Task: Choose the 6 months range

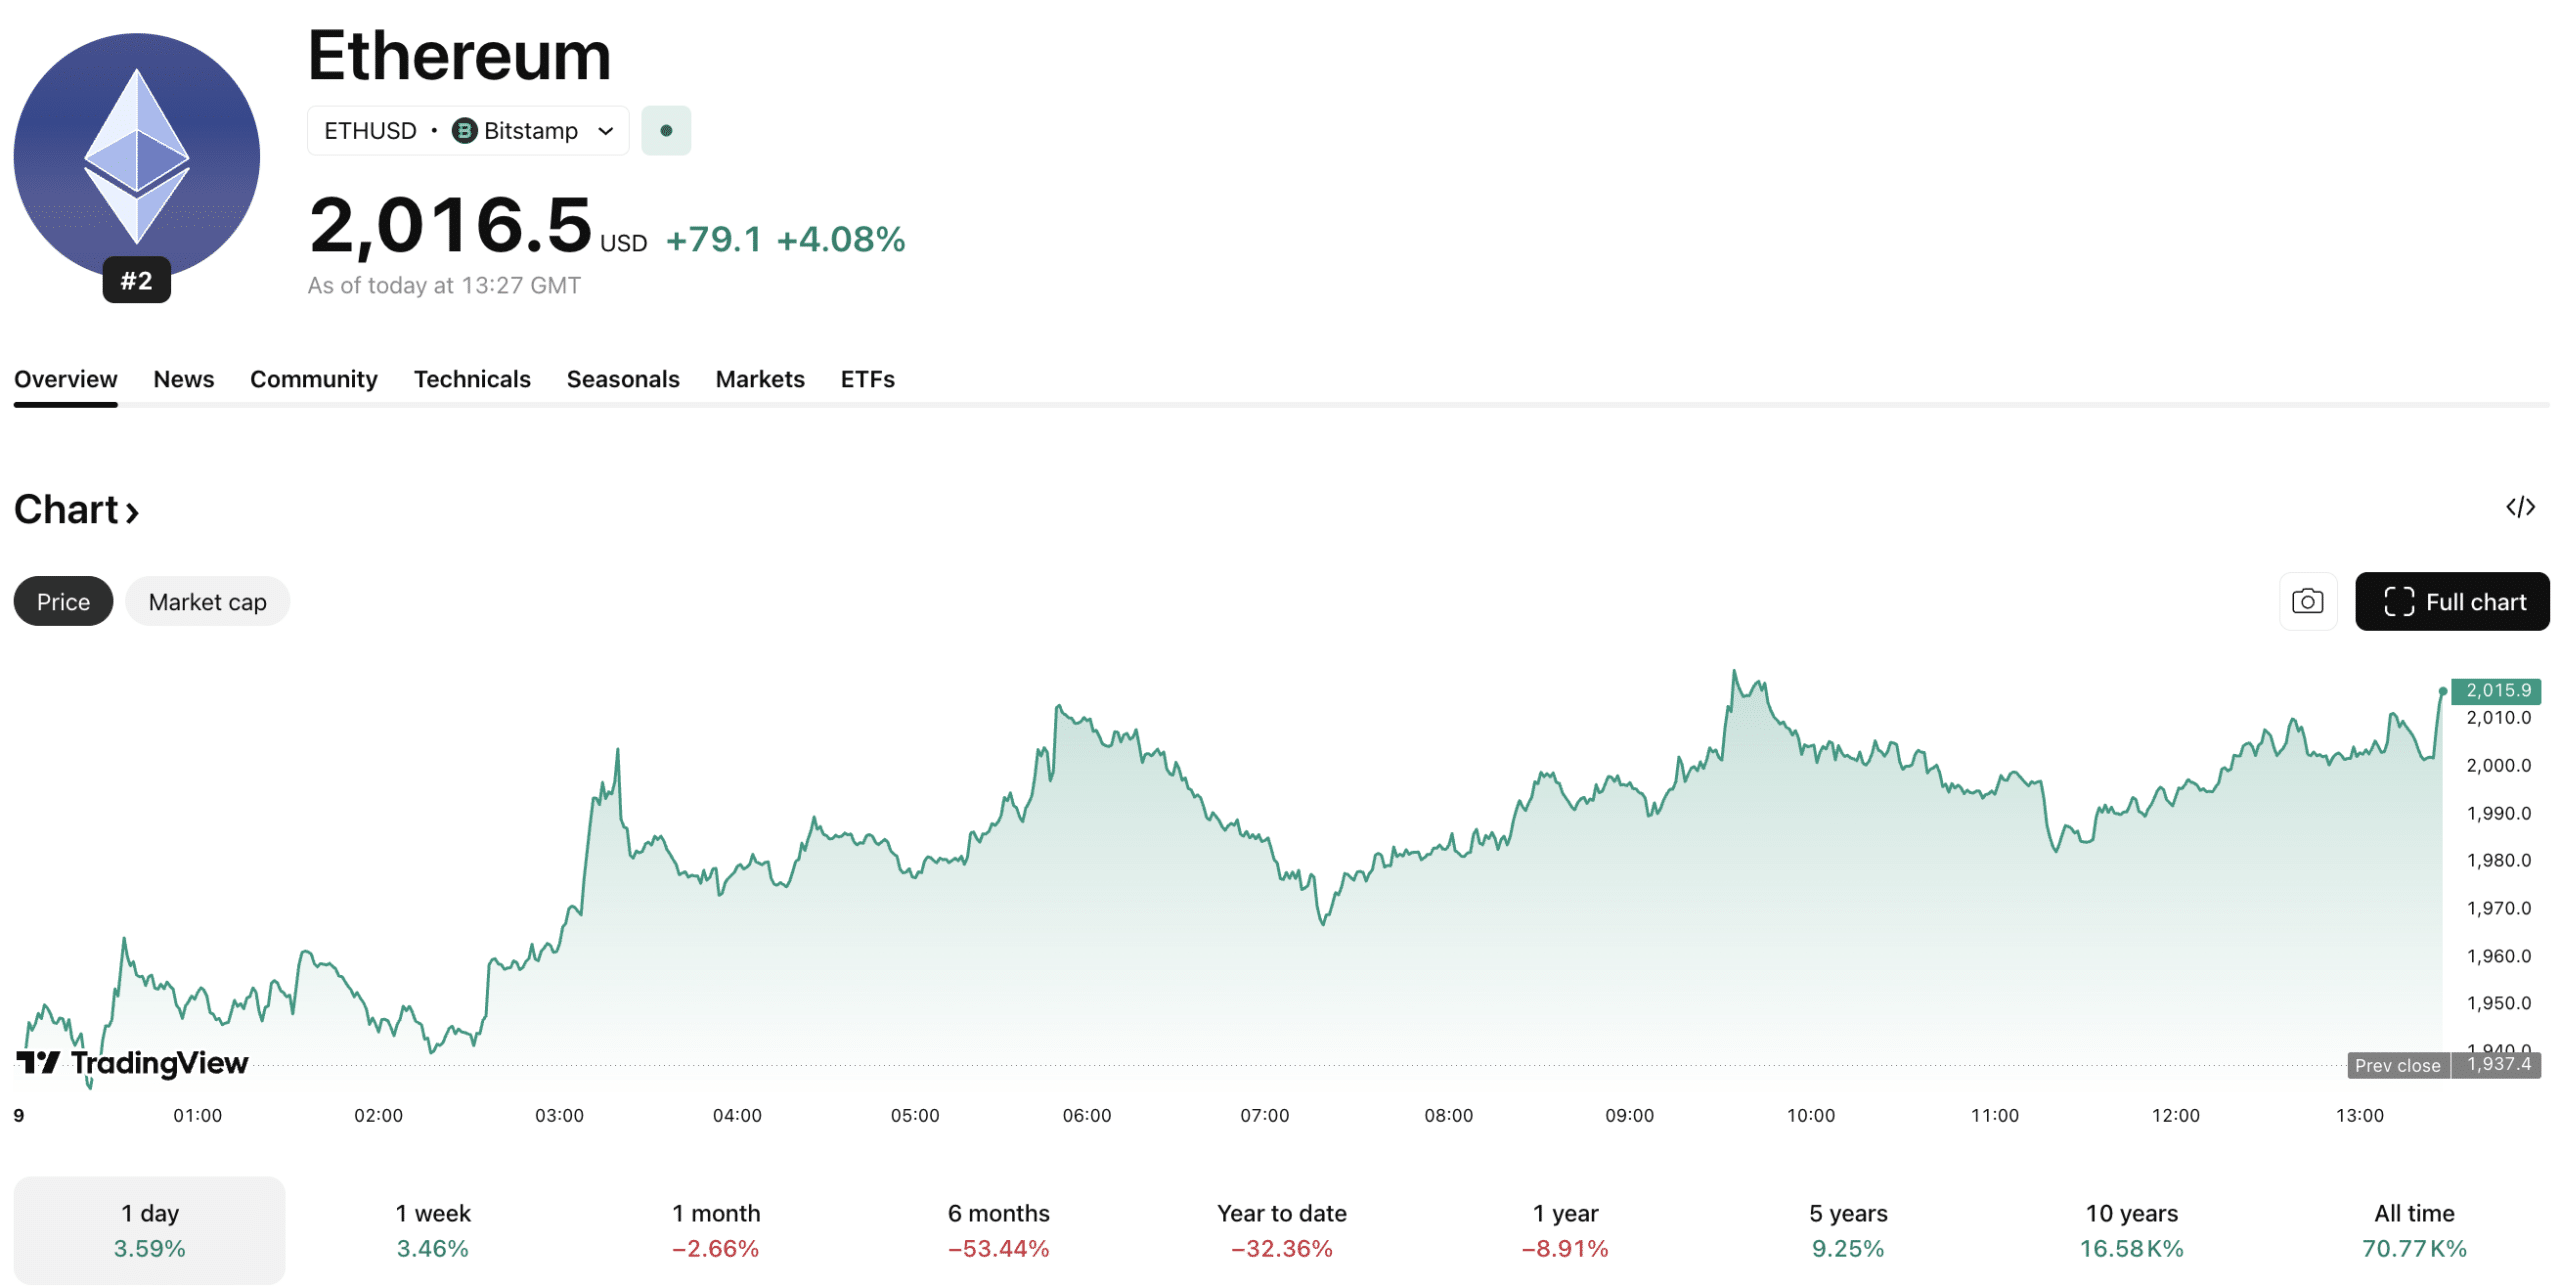Action: pos(998,1229)
